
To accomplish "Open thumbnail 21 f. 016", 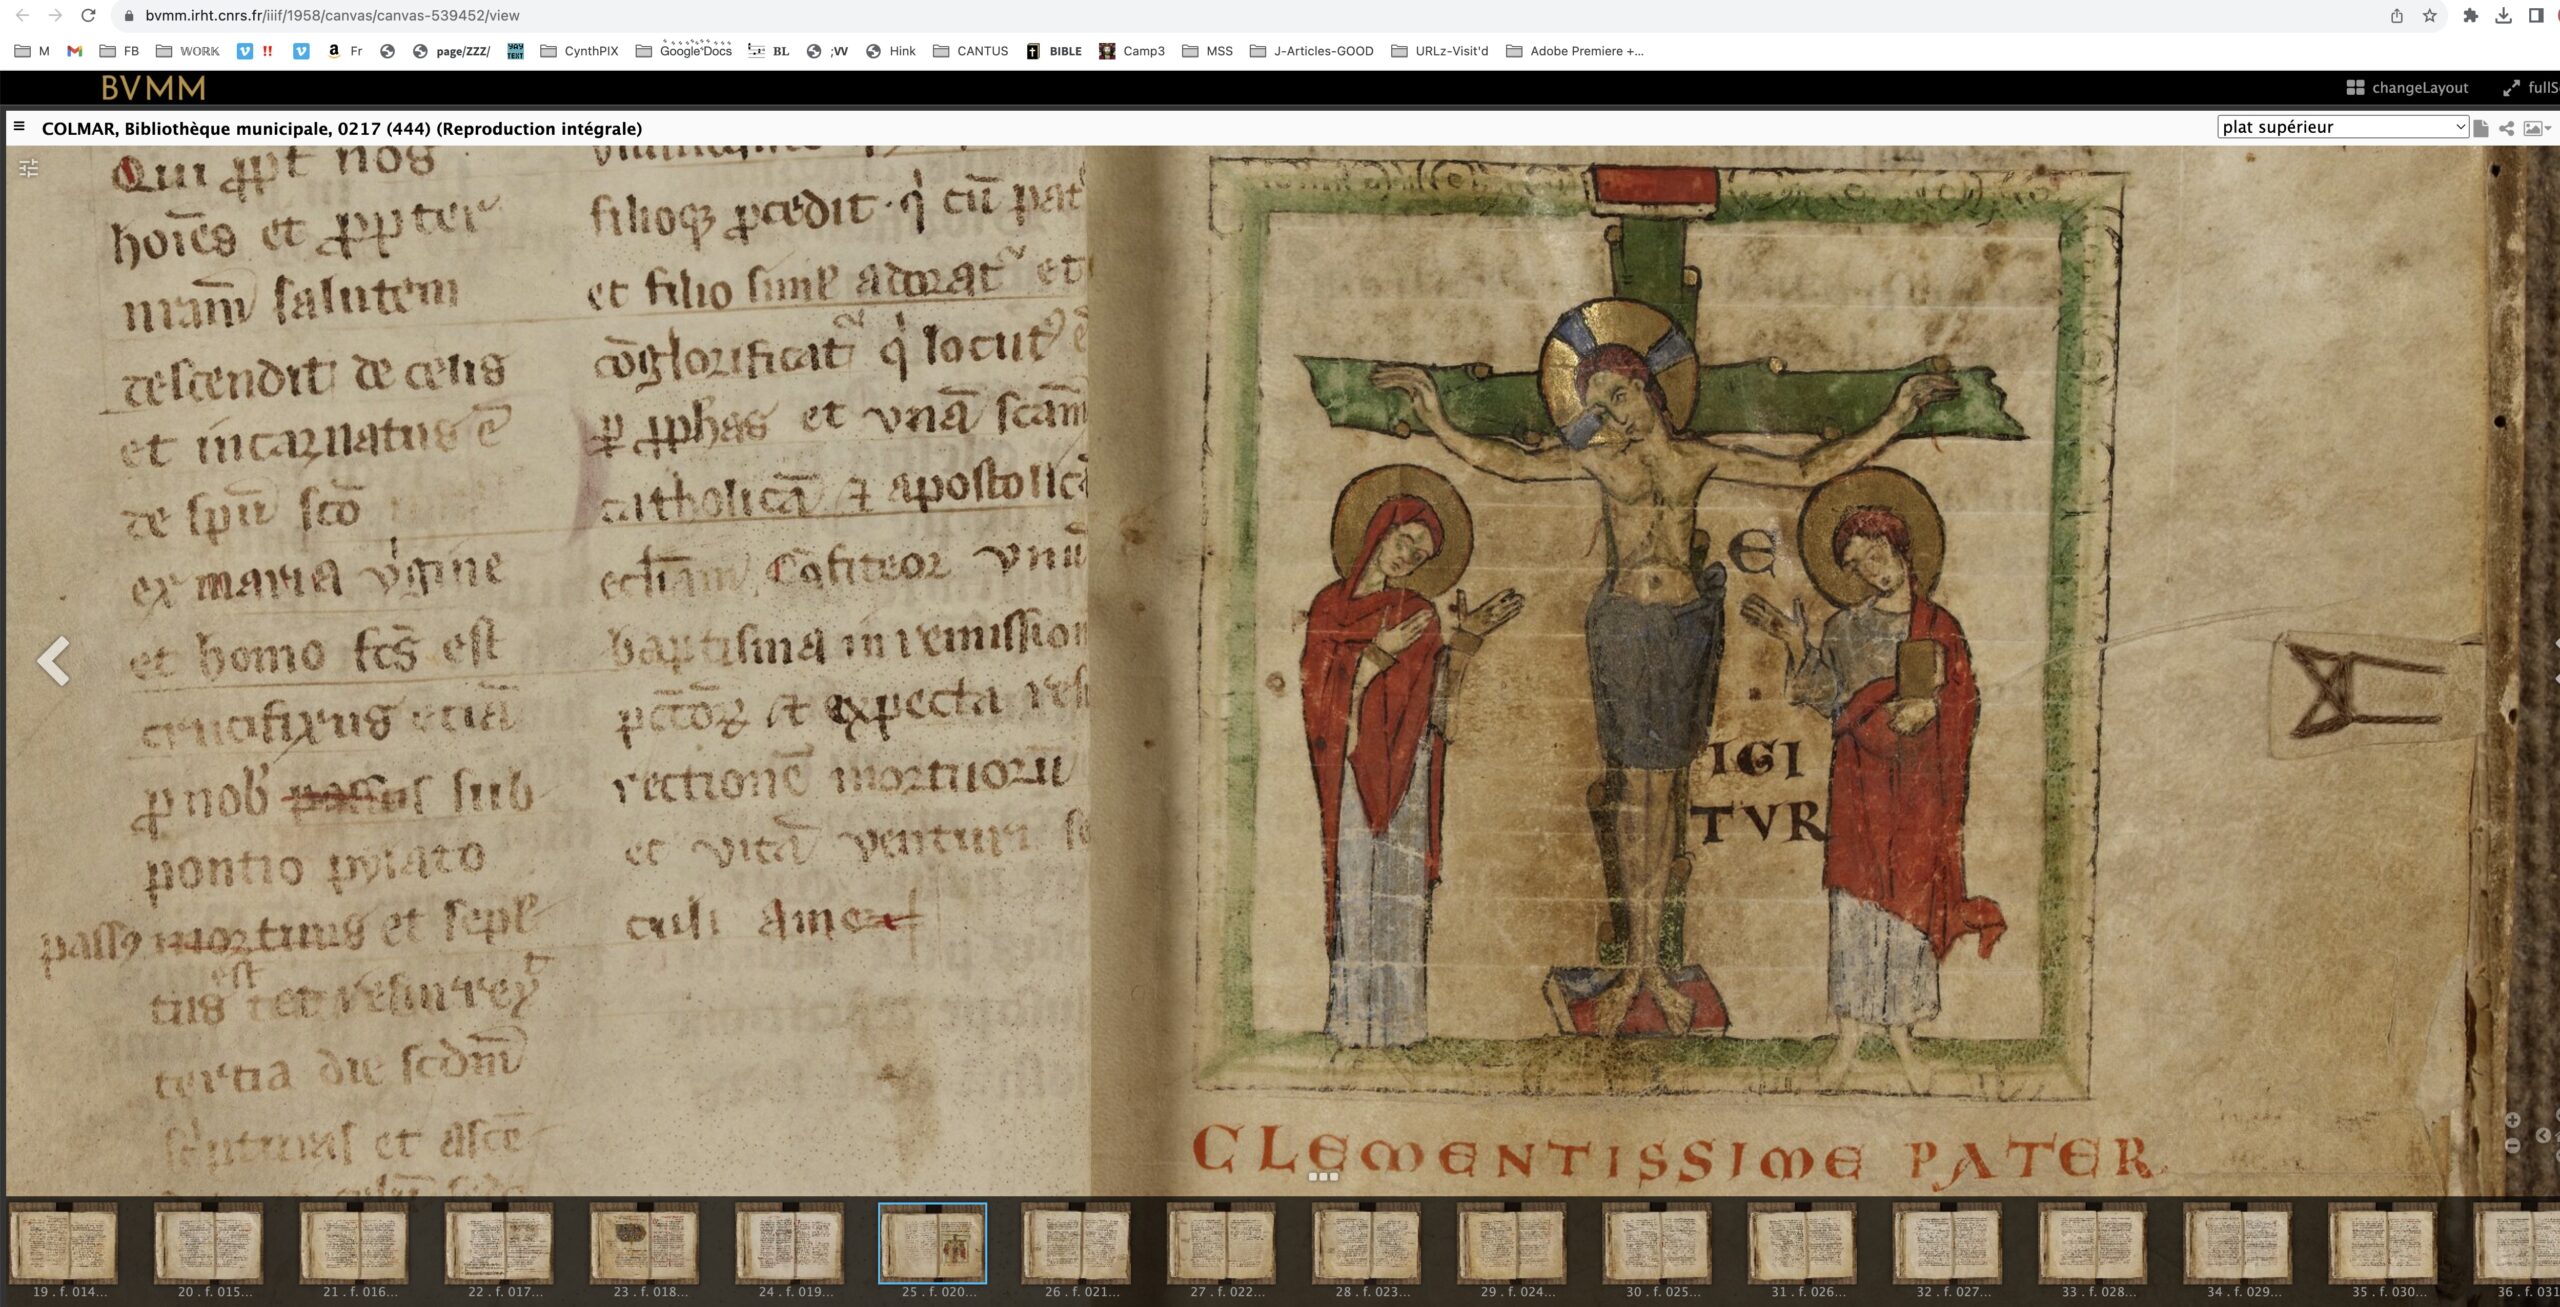I will [354, 1242].
